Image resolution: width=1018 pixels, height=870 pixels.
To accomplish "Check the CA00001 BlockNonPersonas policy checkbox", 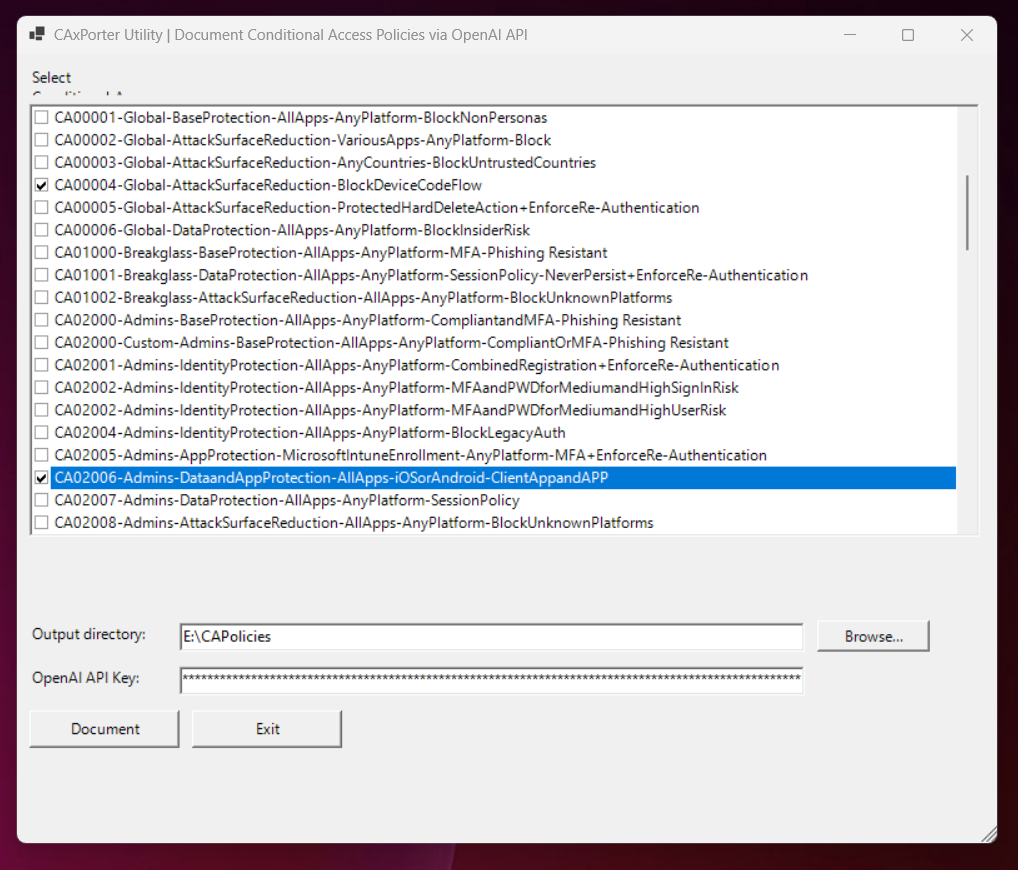I will [x=41, y=118].
